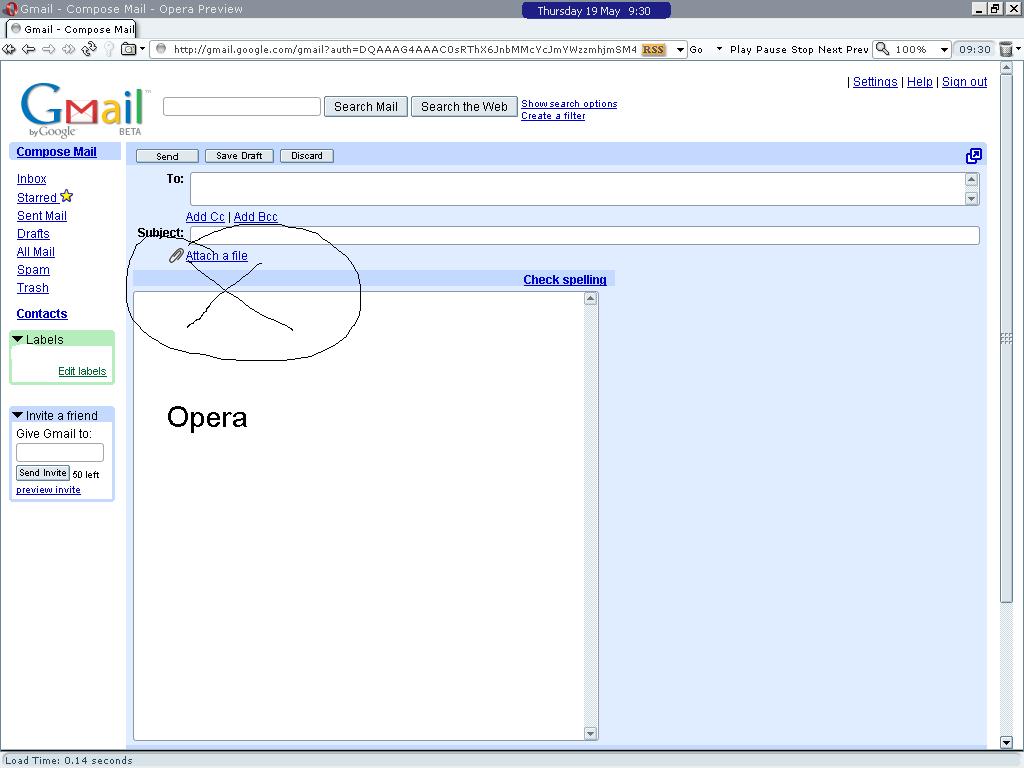Click Attach a file link

pos(217,256)
